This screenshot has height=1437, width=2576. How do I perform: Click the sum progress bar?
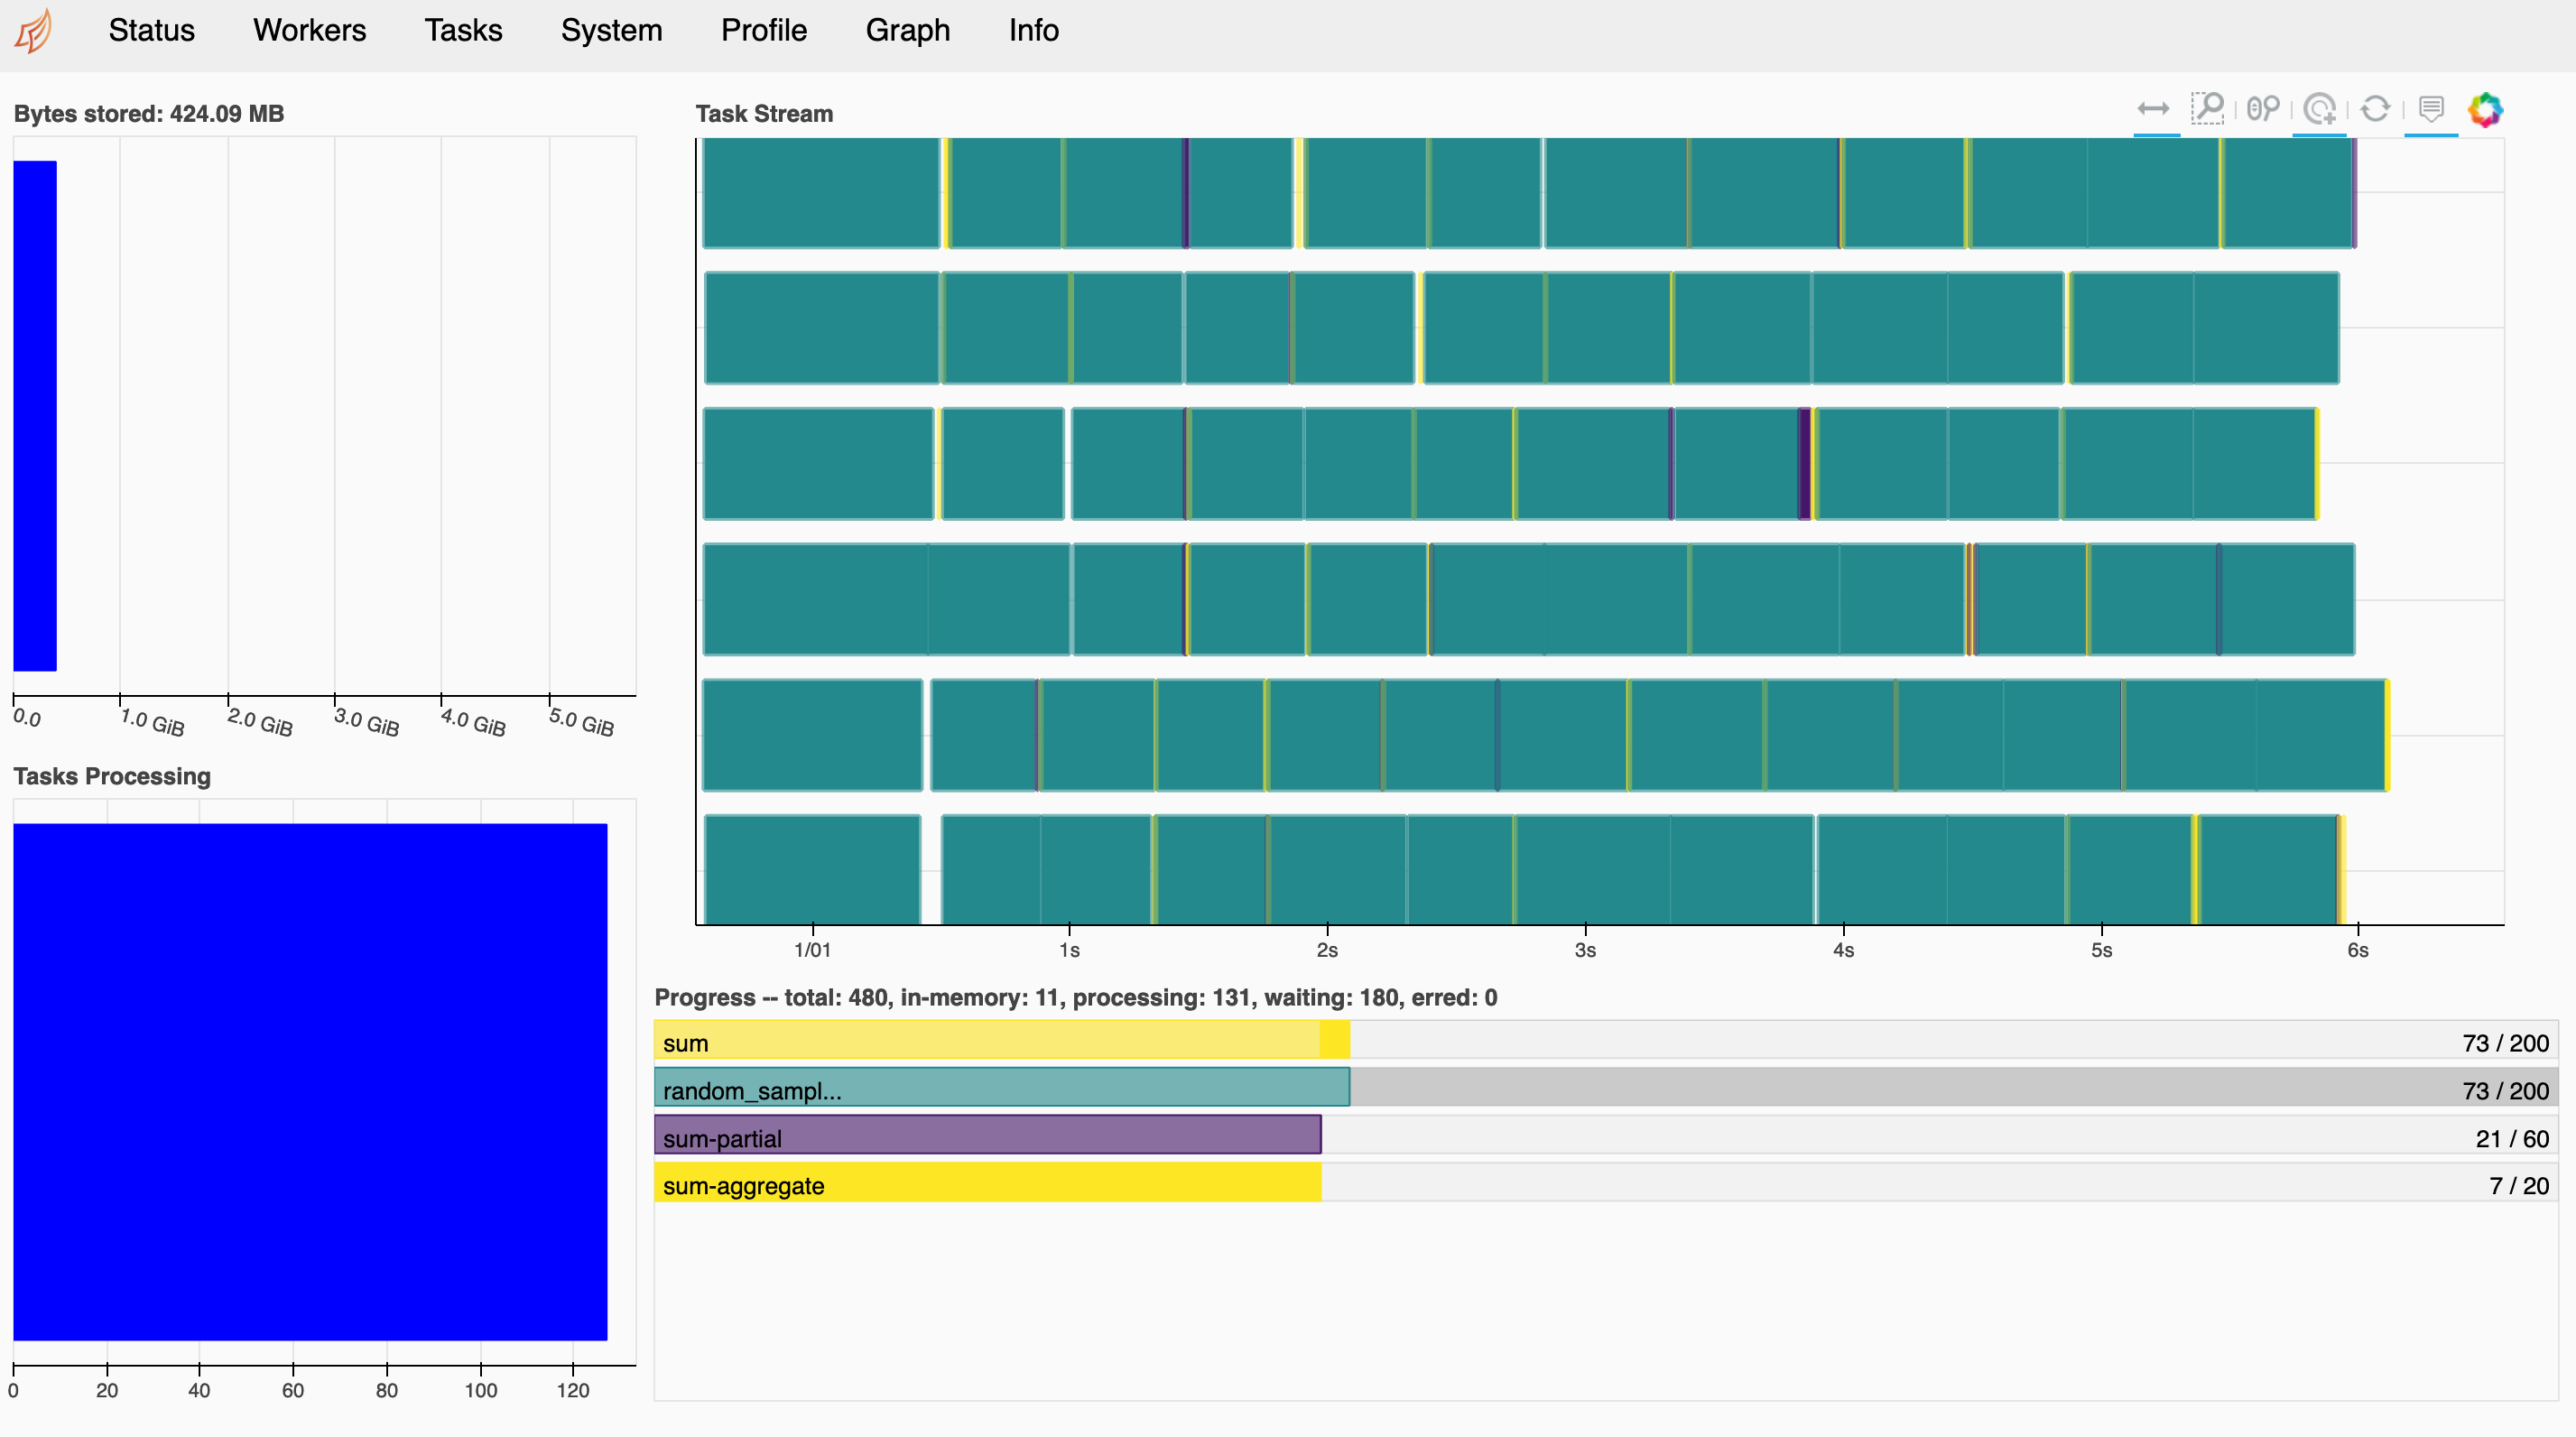(1000, 1041)
